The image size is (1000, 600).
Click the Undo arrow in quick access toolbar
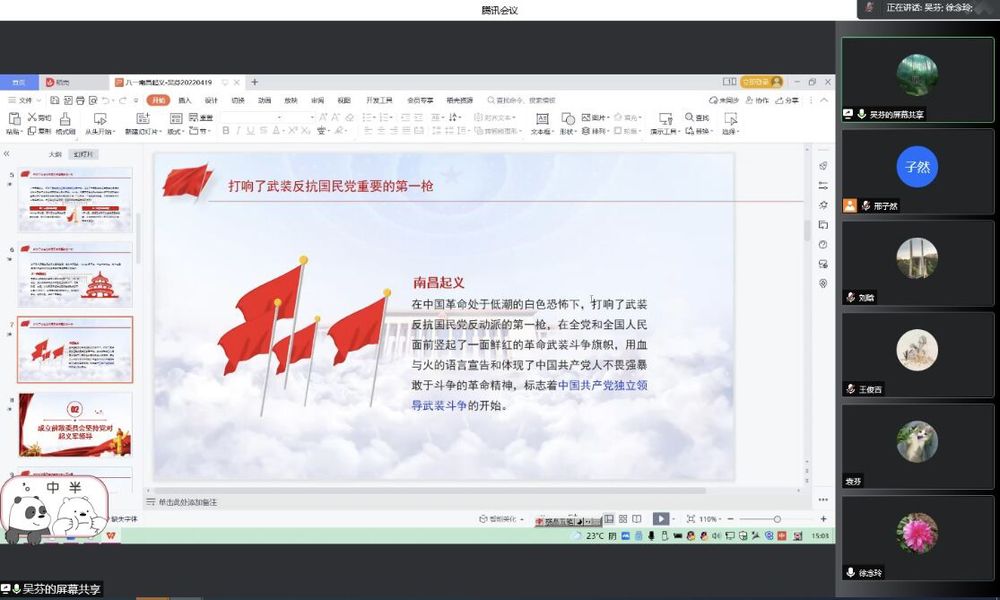pos(106,100)
